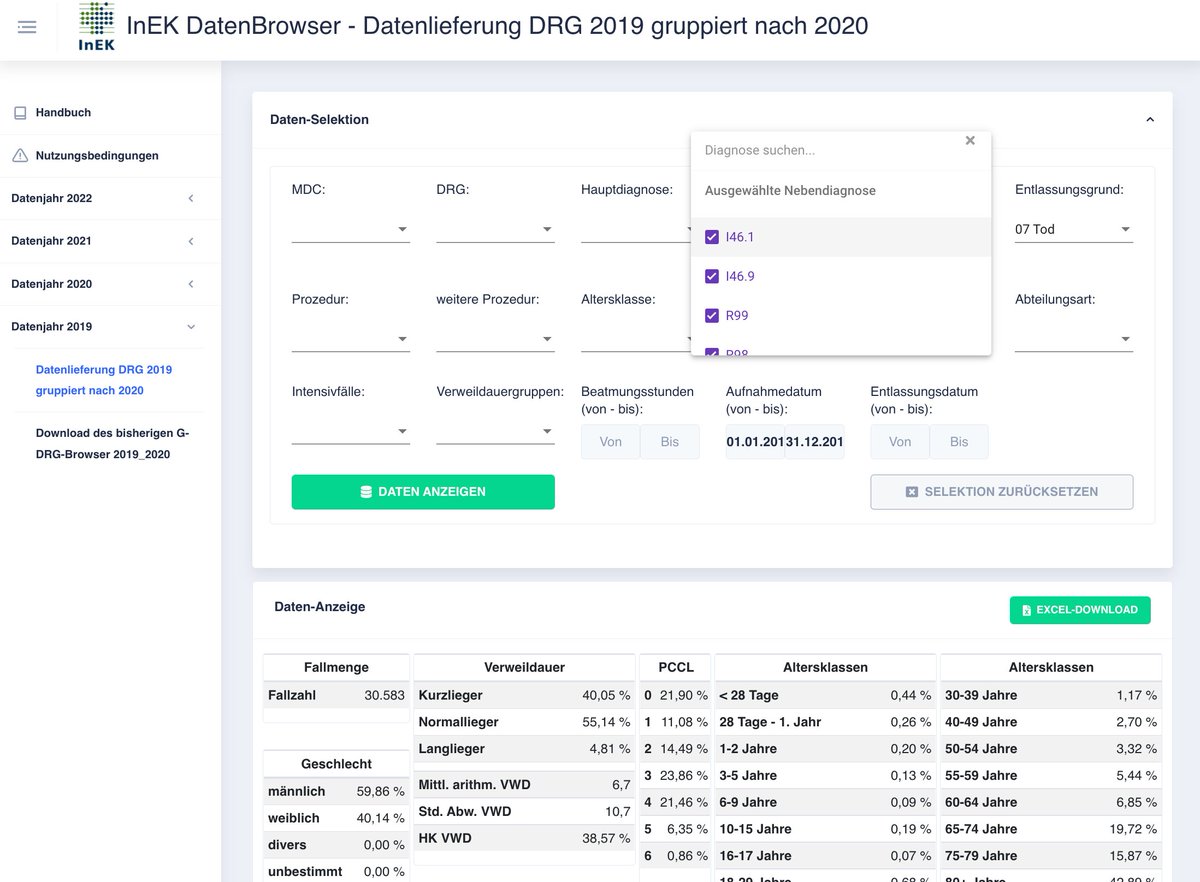Open the Intensivfälle dropdown
This screenshot has height=882, width=1200.
(x=351, y=431)
